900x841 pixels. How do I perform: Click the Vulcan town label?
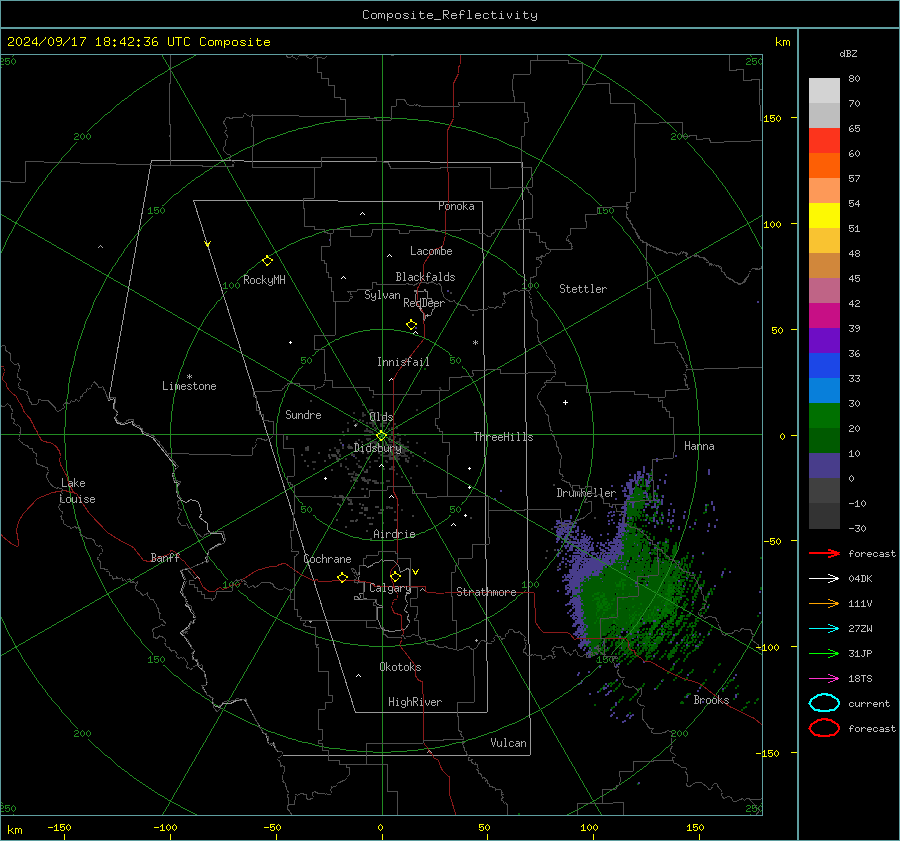click(x=508, y=743)
